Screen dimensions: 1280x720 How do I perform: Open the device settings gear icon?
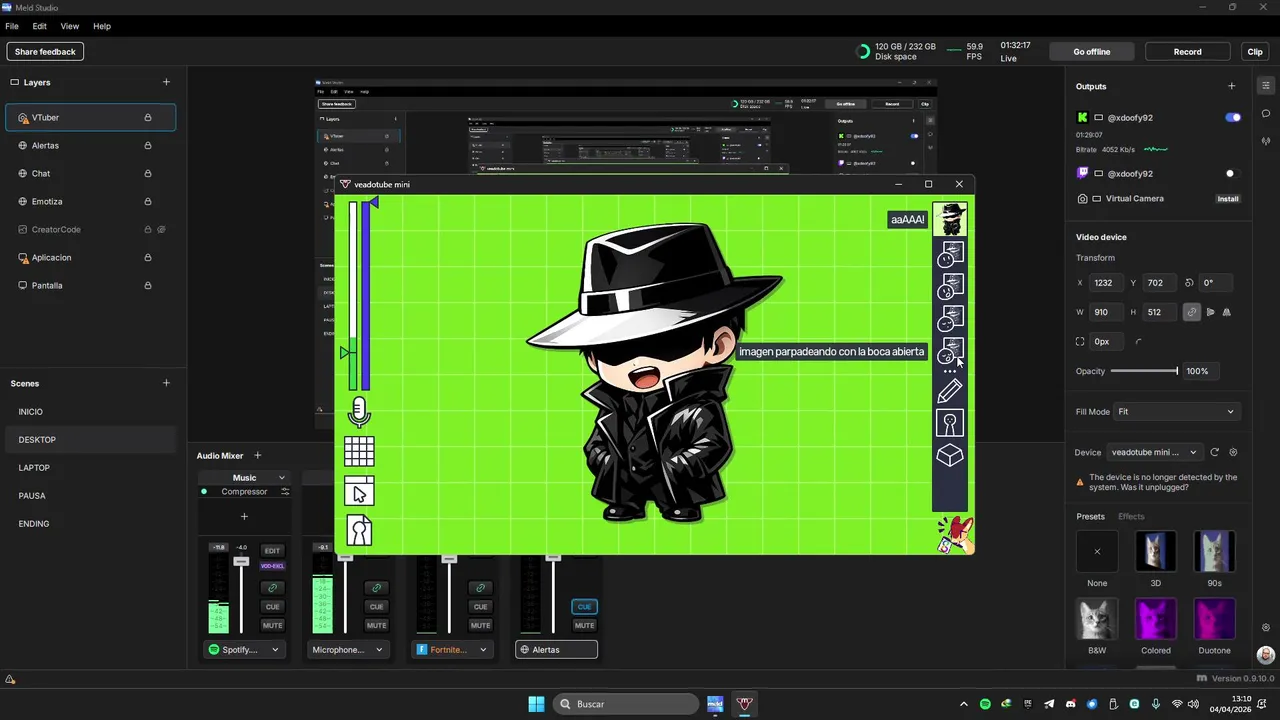click(1233, 452)
